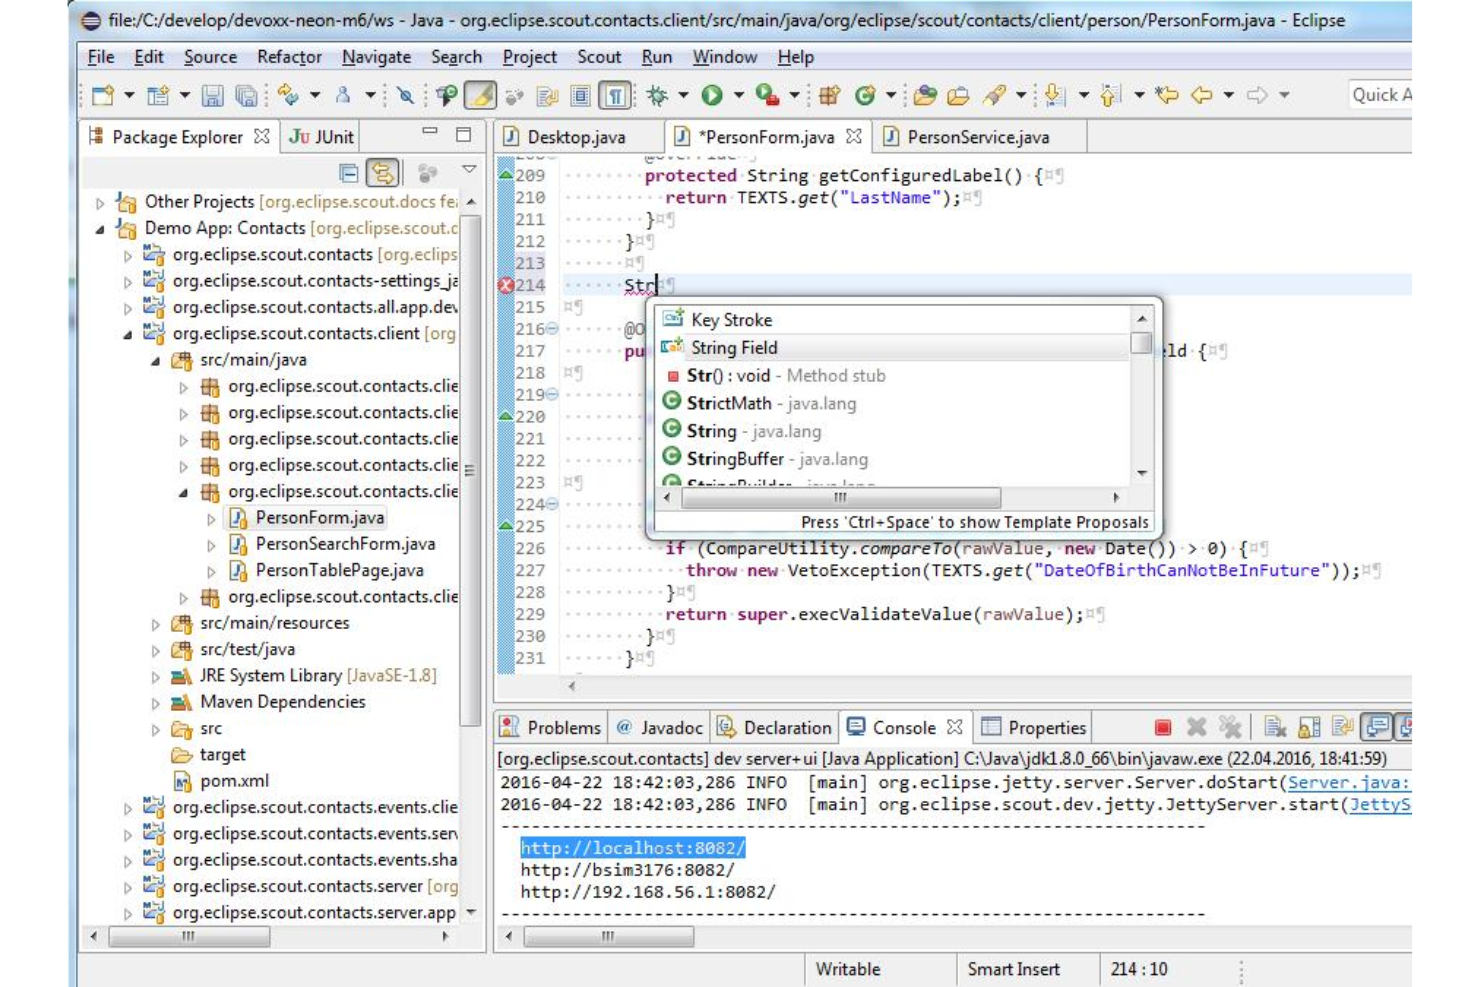1480x987 pixels.
Task: Choose String Field proposal in content assist
Action: click(894, 348)
